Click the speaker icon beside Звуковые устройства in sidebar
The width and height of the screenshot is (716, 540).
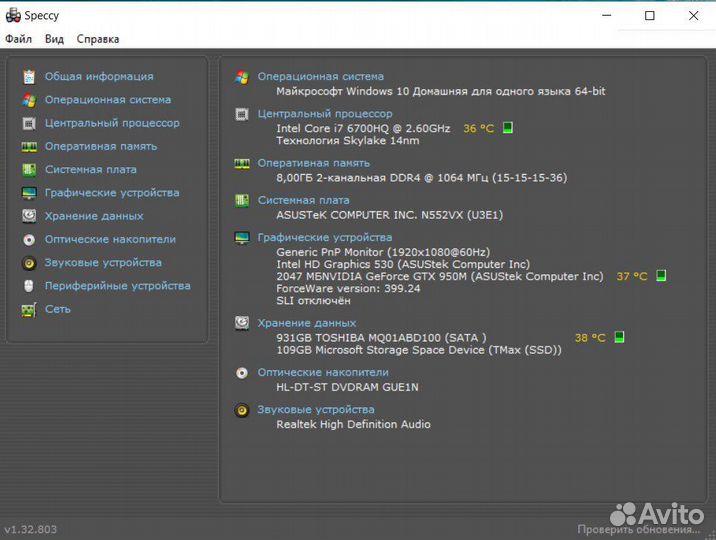29,263
